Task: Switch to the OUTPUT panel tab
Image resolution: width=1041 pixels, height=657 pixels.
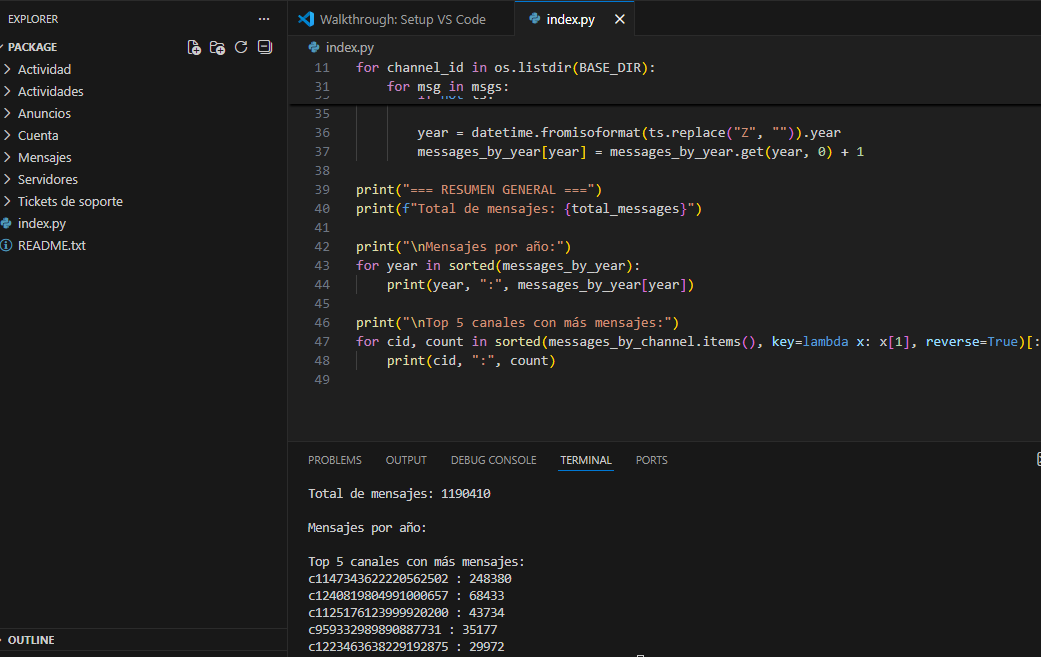Action: click(x=405, y=460)
